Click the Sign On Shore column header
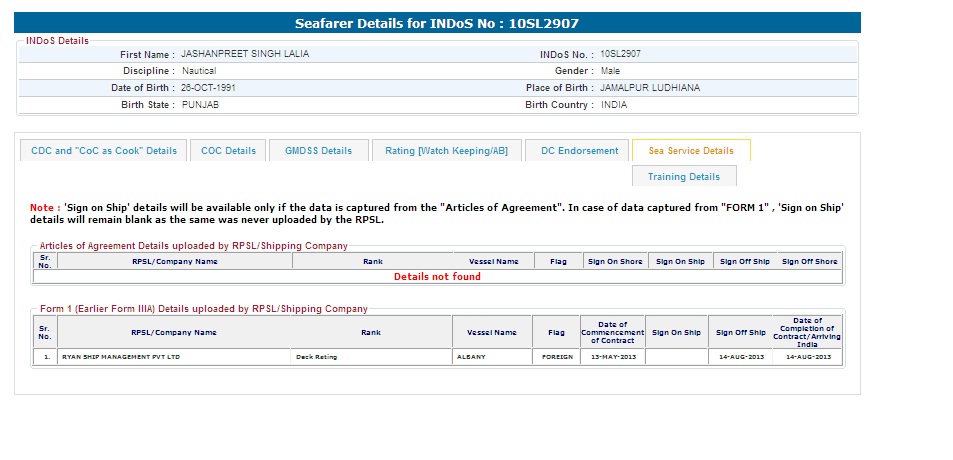Viewport: 953px width, 460px height. [x=614, y=262]
